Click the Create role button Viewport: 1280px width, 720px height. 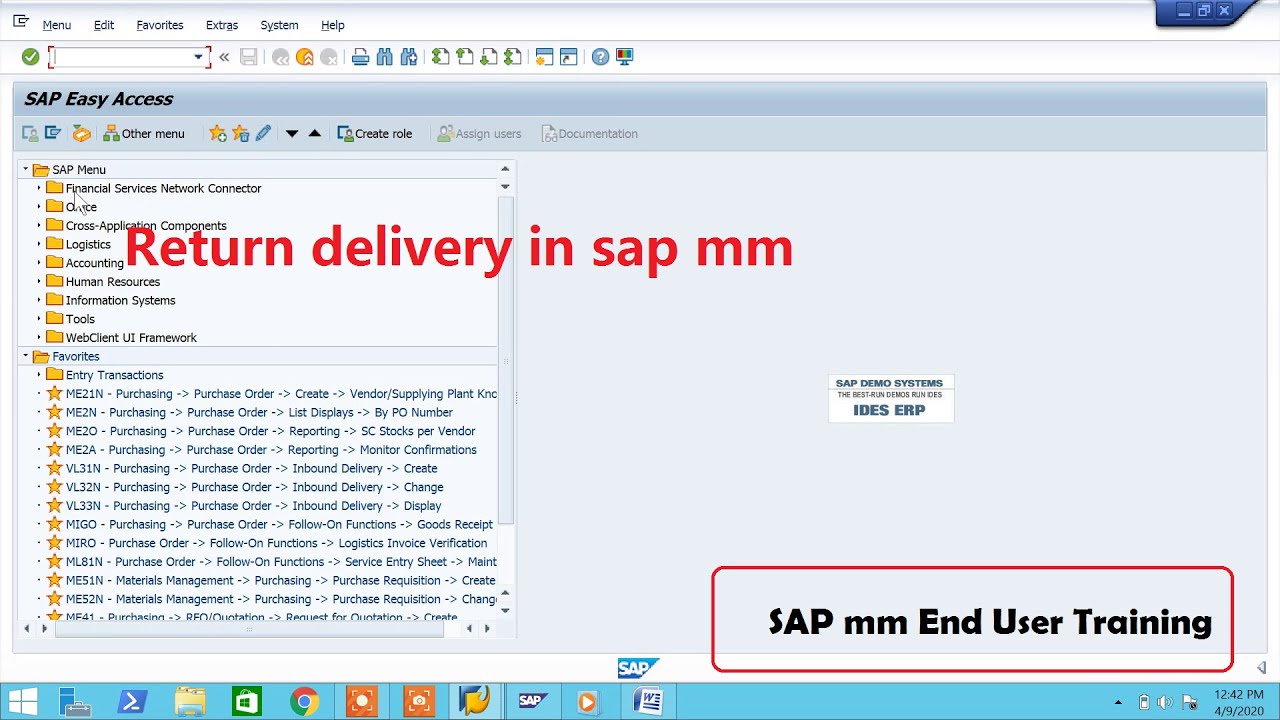tap(375, 133)
